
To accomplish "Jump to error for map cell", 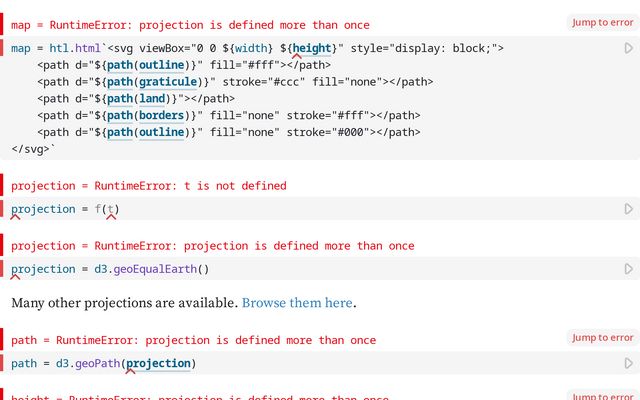I will tap(602, 22).
